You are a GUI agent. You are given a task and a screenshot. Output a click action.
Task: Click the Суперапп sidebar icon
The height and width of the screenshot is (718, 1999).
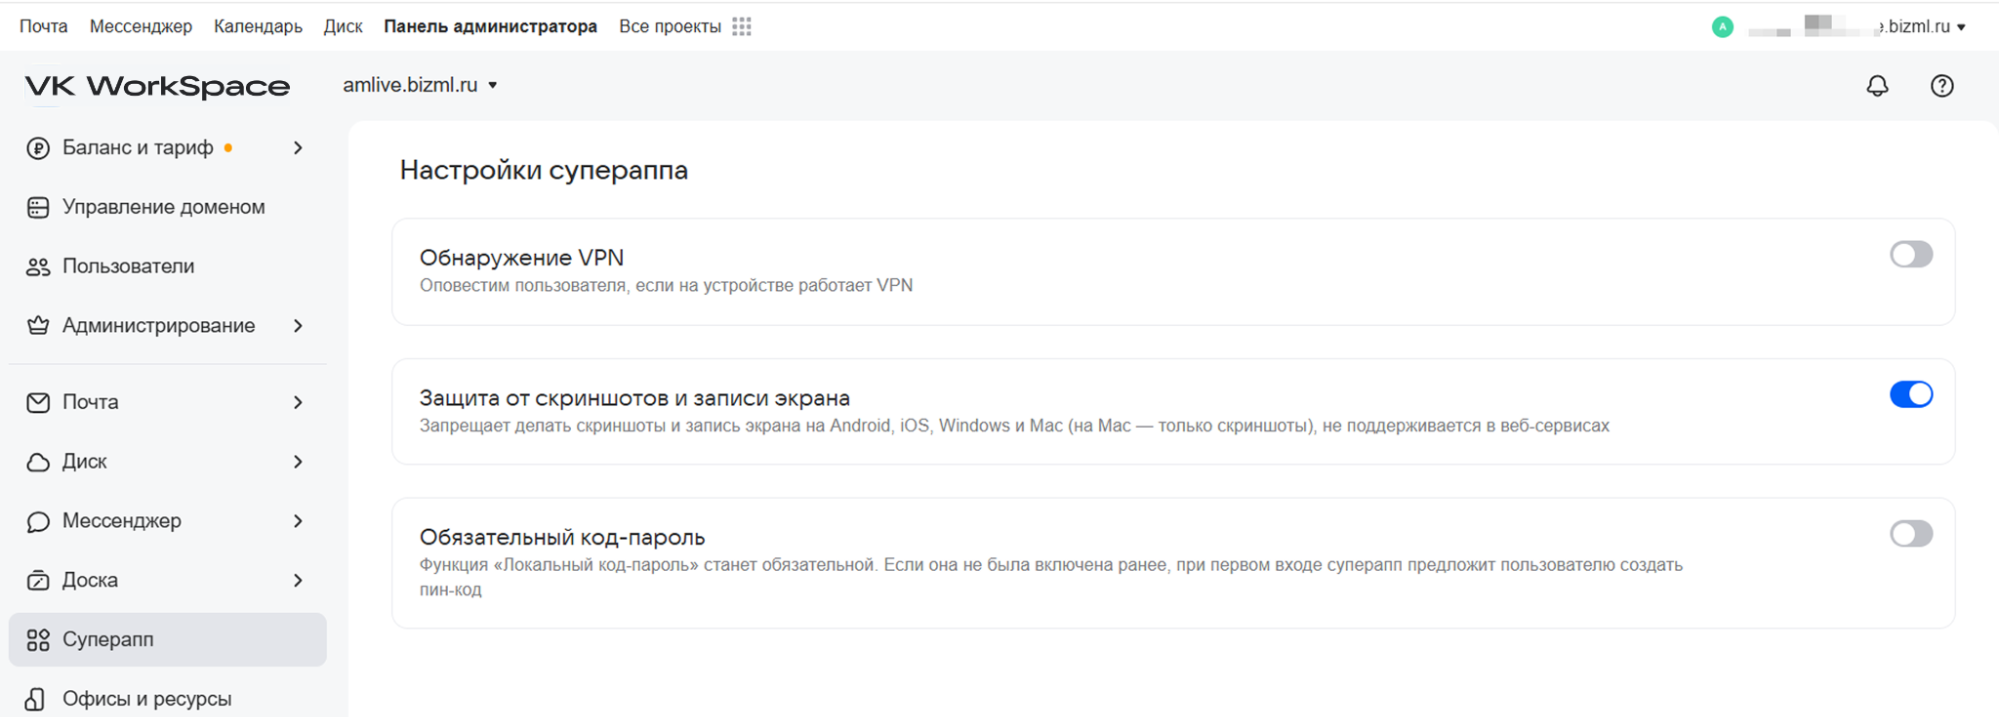pyautogui.click(x=38, y=640)
